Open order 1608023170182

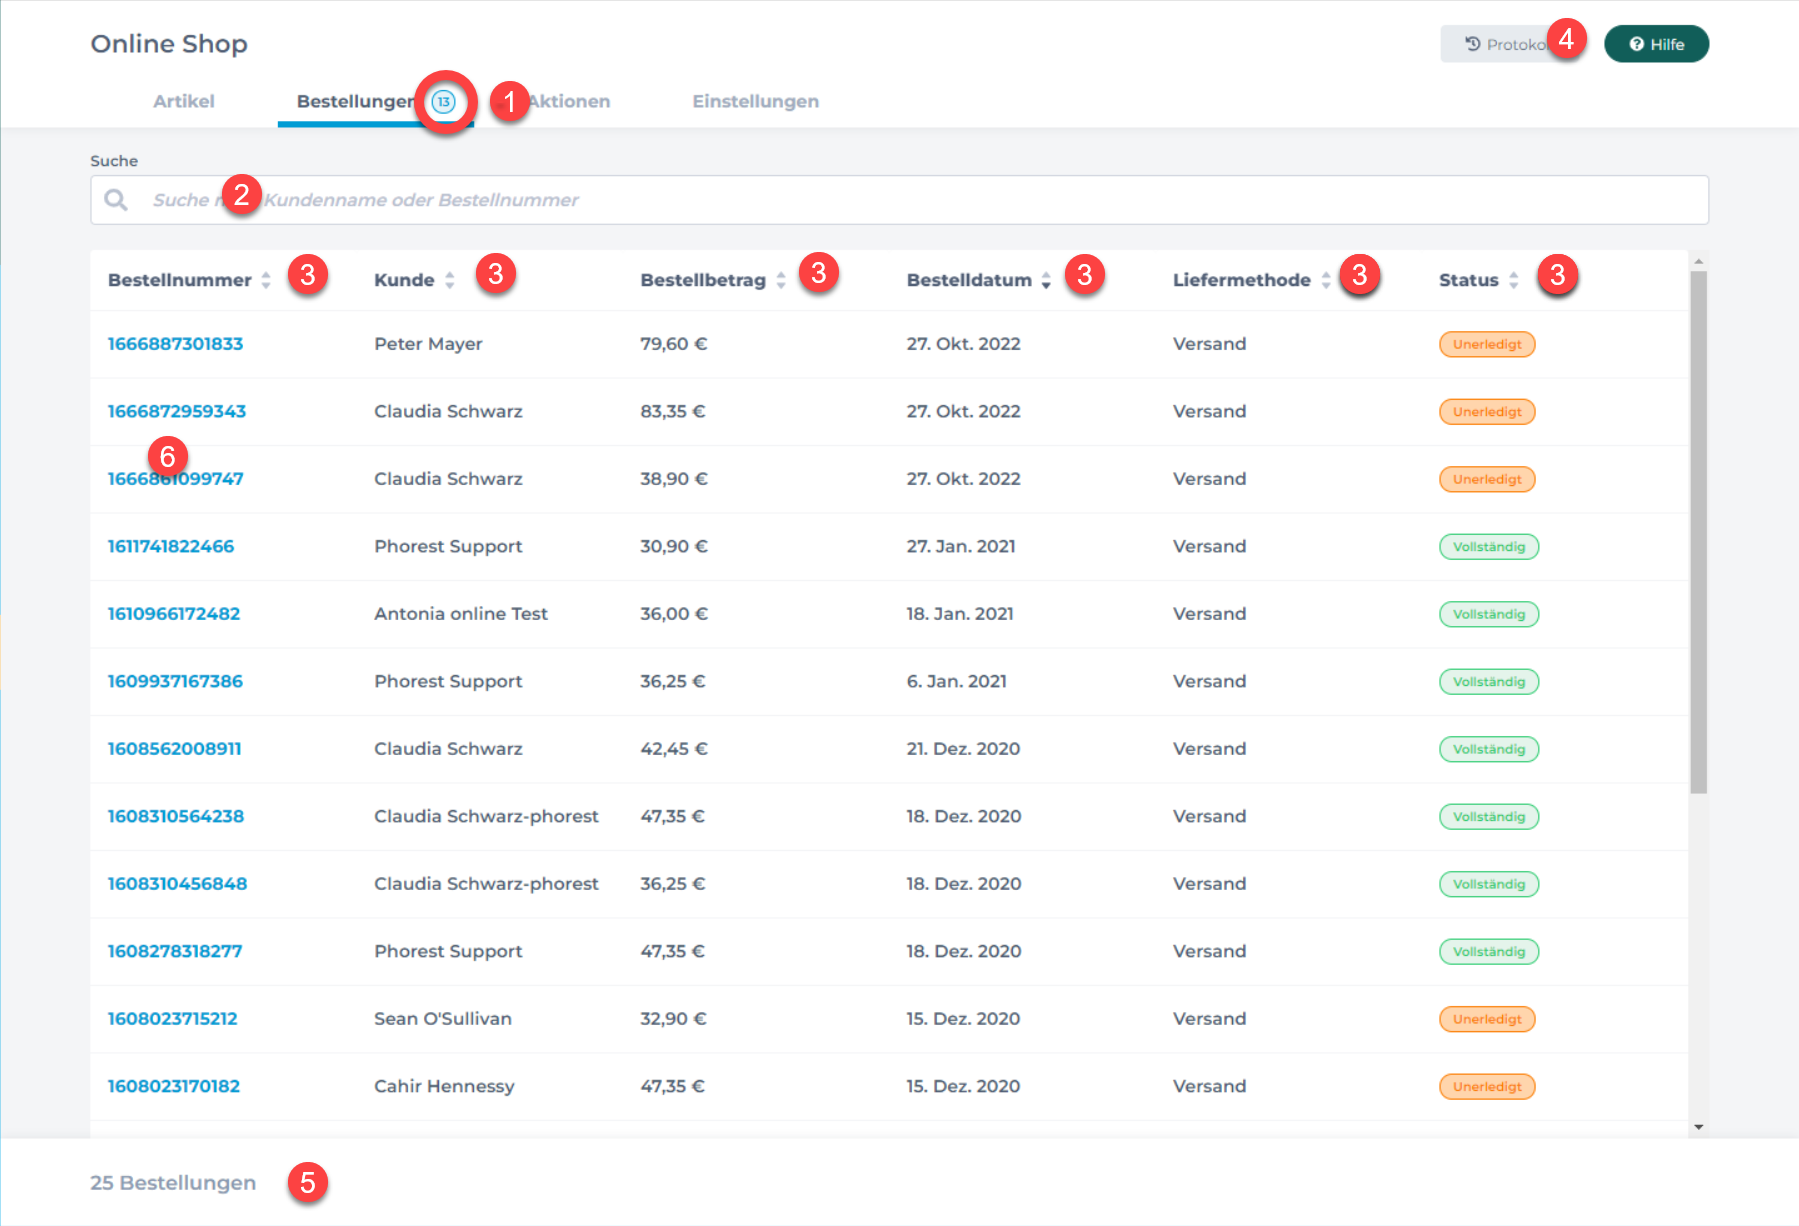[174, 1086]
